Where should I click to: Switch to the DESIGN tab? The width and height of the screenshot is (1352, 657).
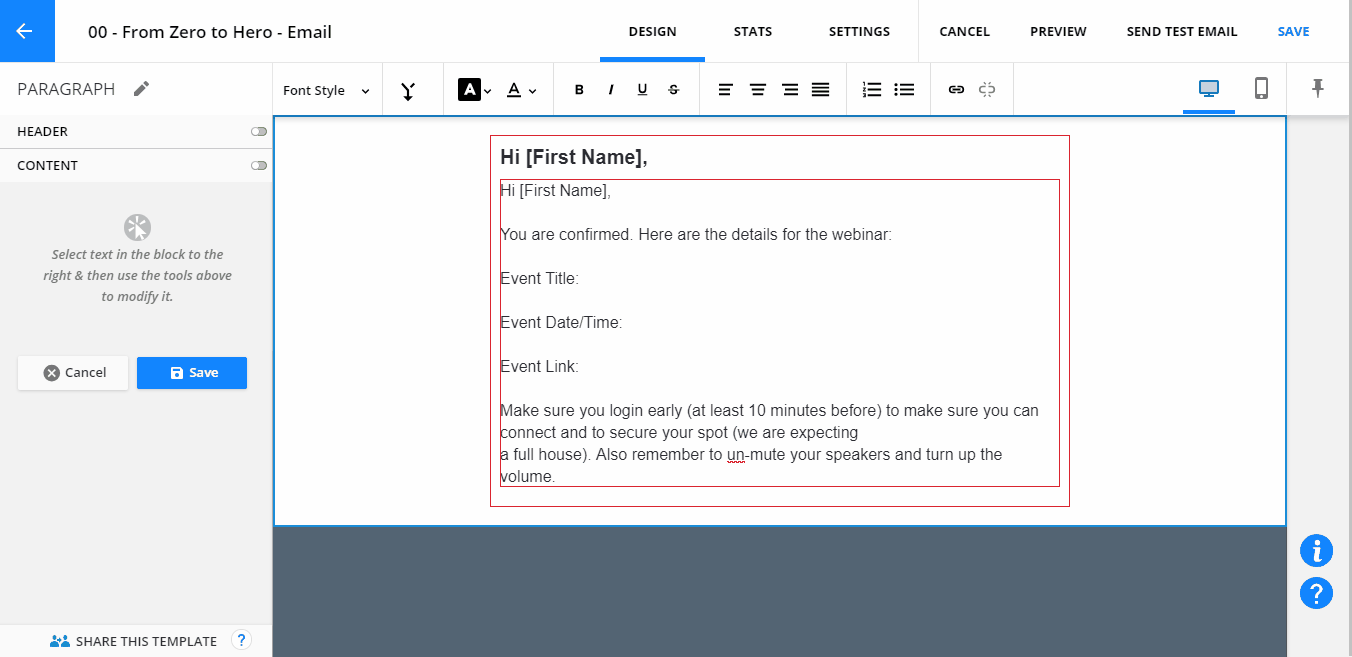pyautogui.click(x=652, y=31)
